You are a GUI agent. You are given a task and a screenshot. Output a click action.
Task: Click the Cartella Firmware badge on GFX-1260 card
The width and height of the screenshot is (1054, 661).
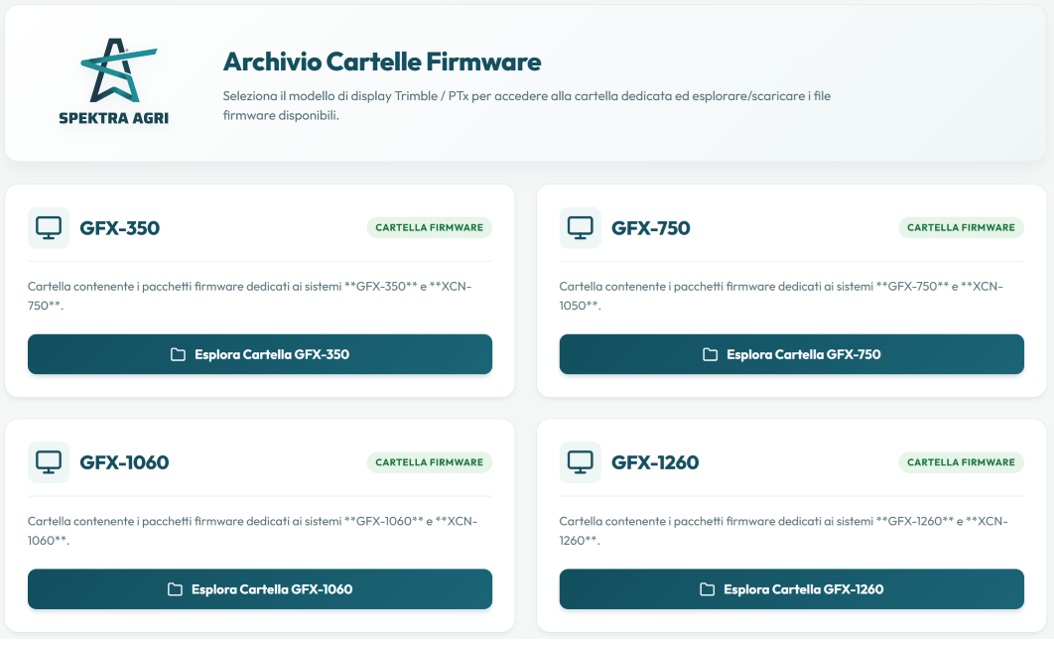(961, 462)
